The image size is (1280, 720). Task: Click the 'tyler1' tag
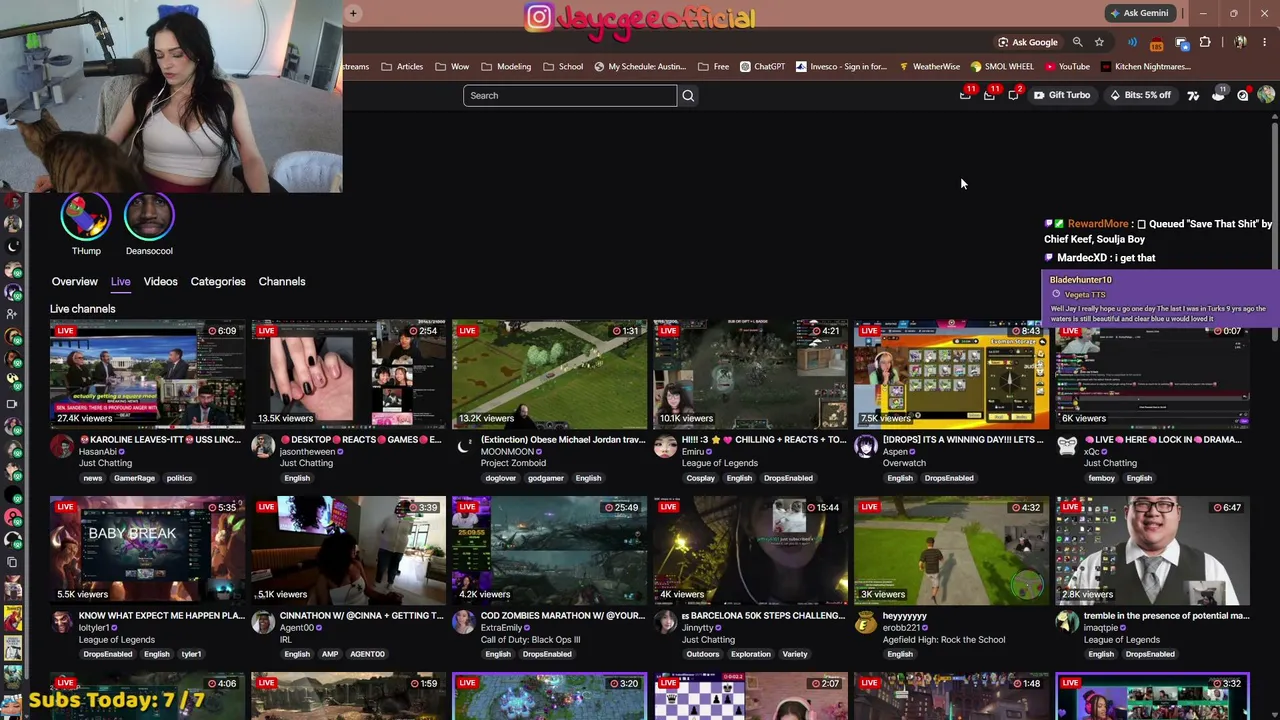(191, 654)
